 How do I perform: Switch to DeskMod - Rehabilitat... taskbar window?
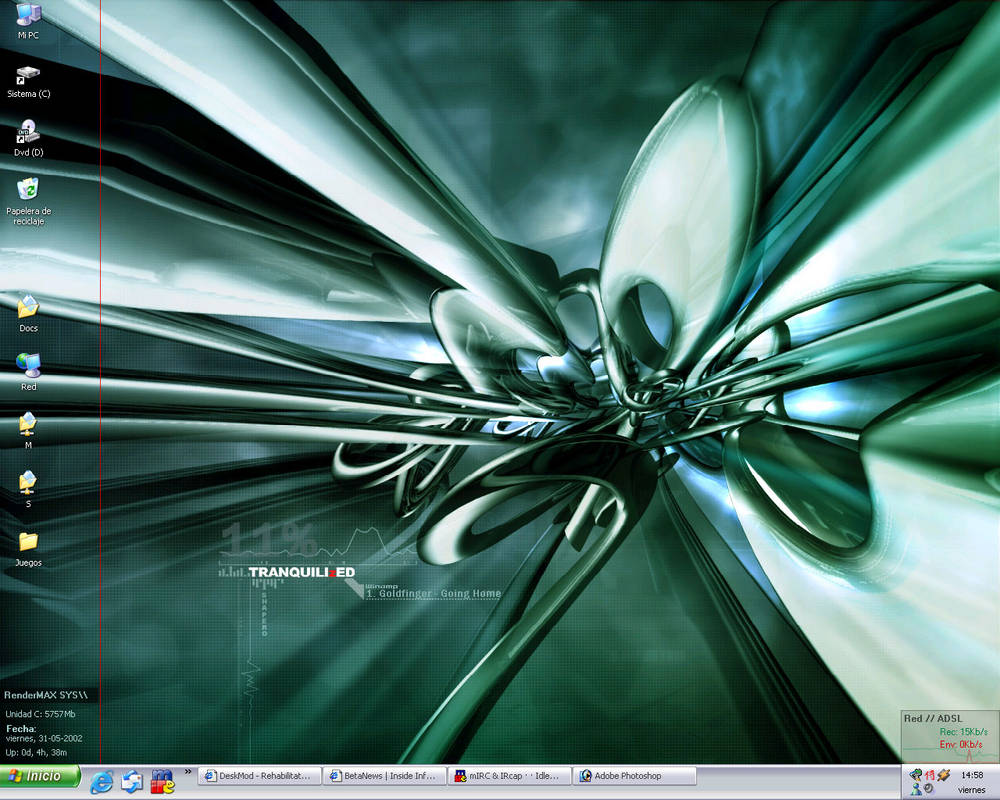[258, 776]
